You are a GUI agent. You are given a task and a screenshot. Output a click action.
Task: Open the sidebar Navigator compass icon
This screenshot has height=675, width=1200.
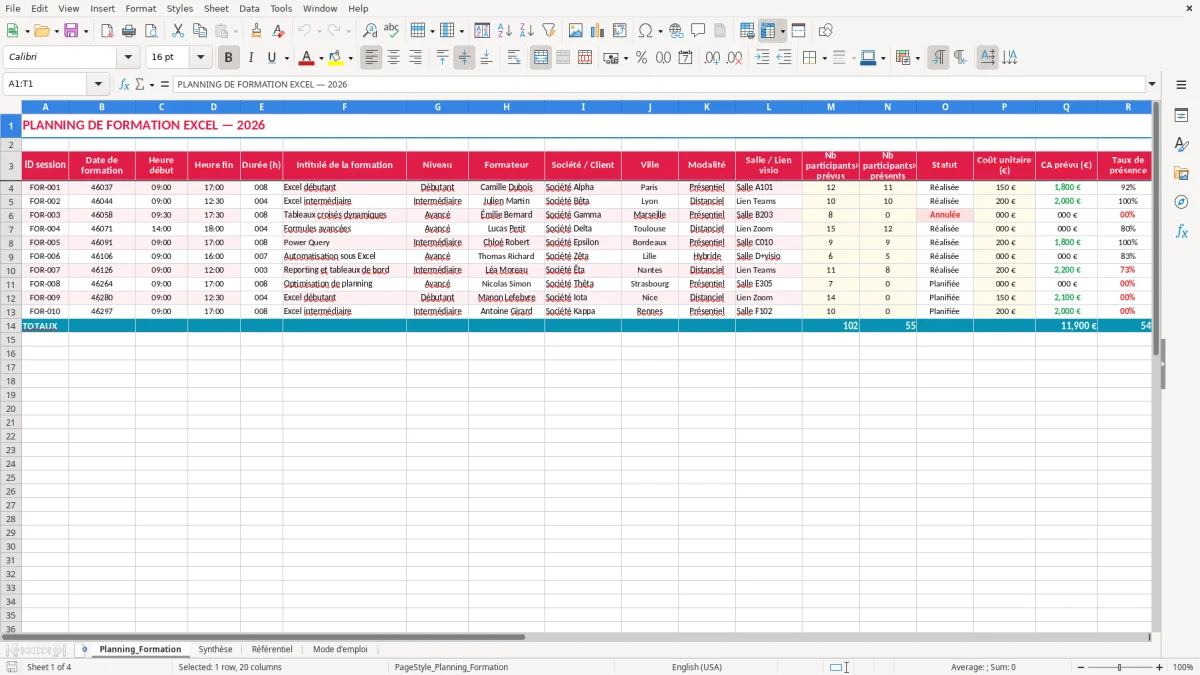coord(1181,202)
